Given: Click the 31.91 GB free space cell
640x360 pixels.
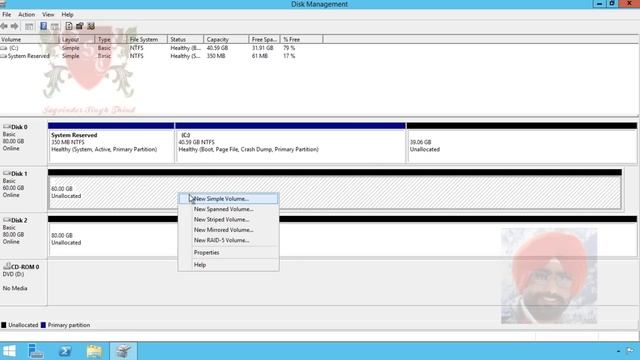Looking at the screenshot, I should click(x=262, y=48).
